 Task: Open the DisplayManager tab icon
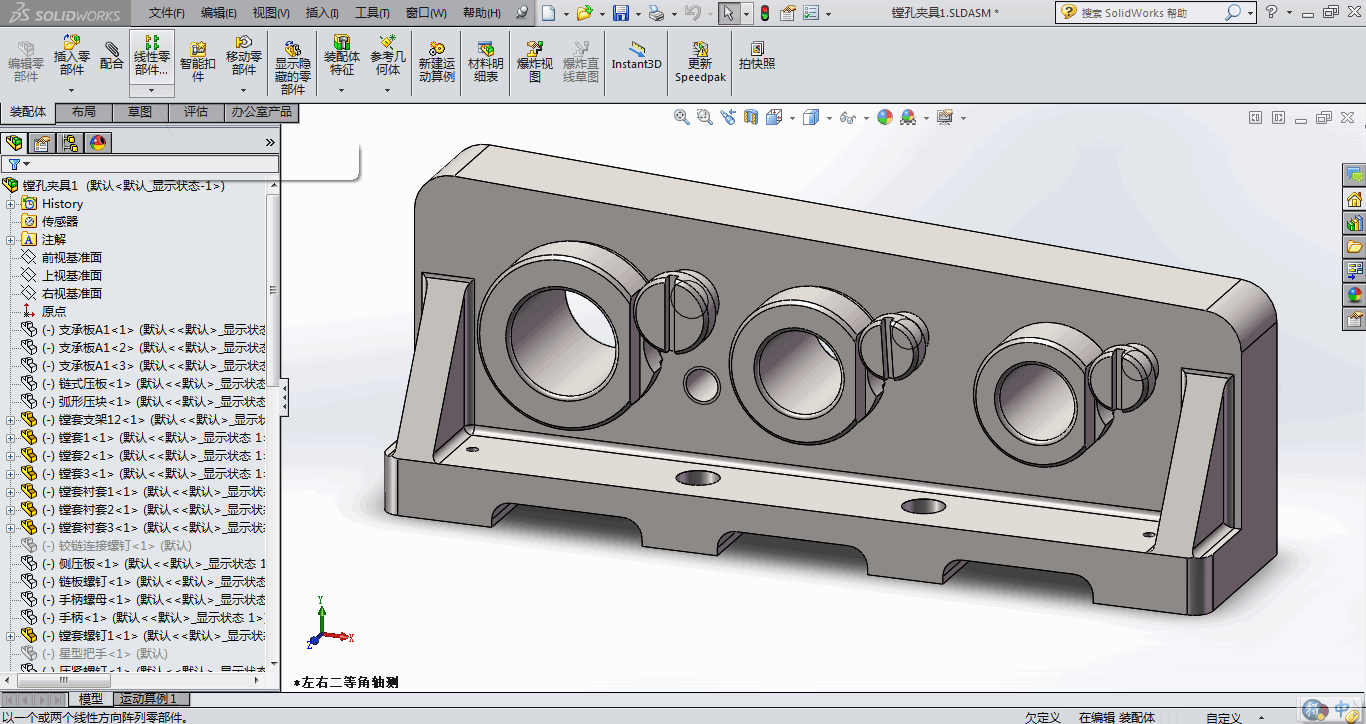(x=98, y=143)
